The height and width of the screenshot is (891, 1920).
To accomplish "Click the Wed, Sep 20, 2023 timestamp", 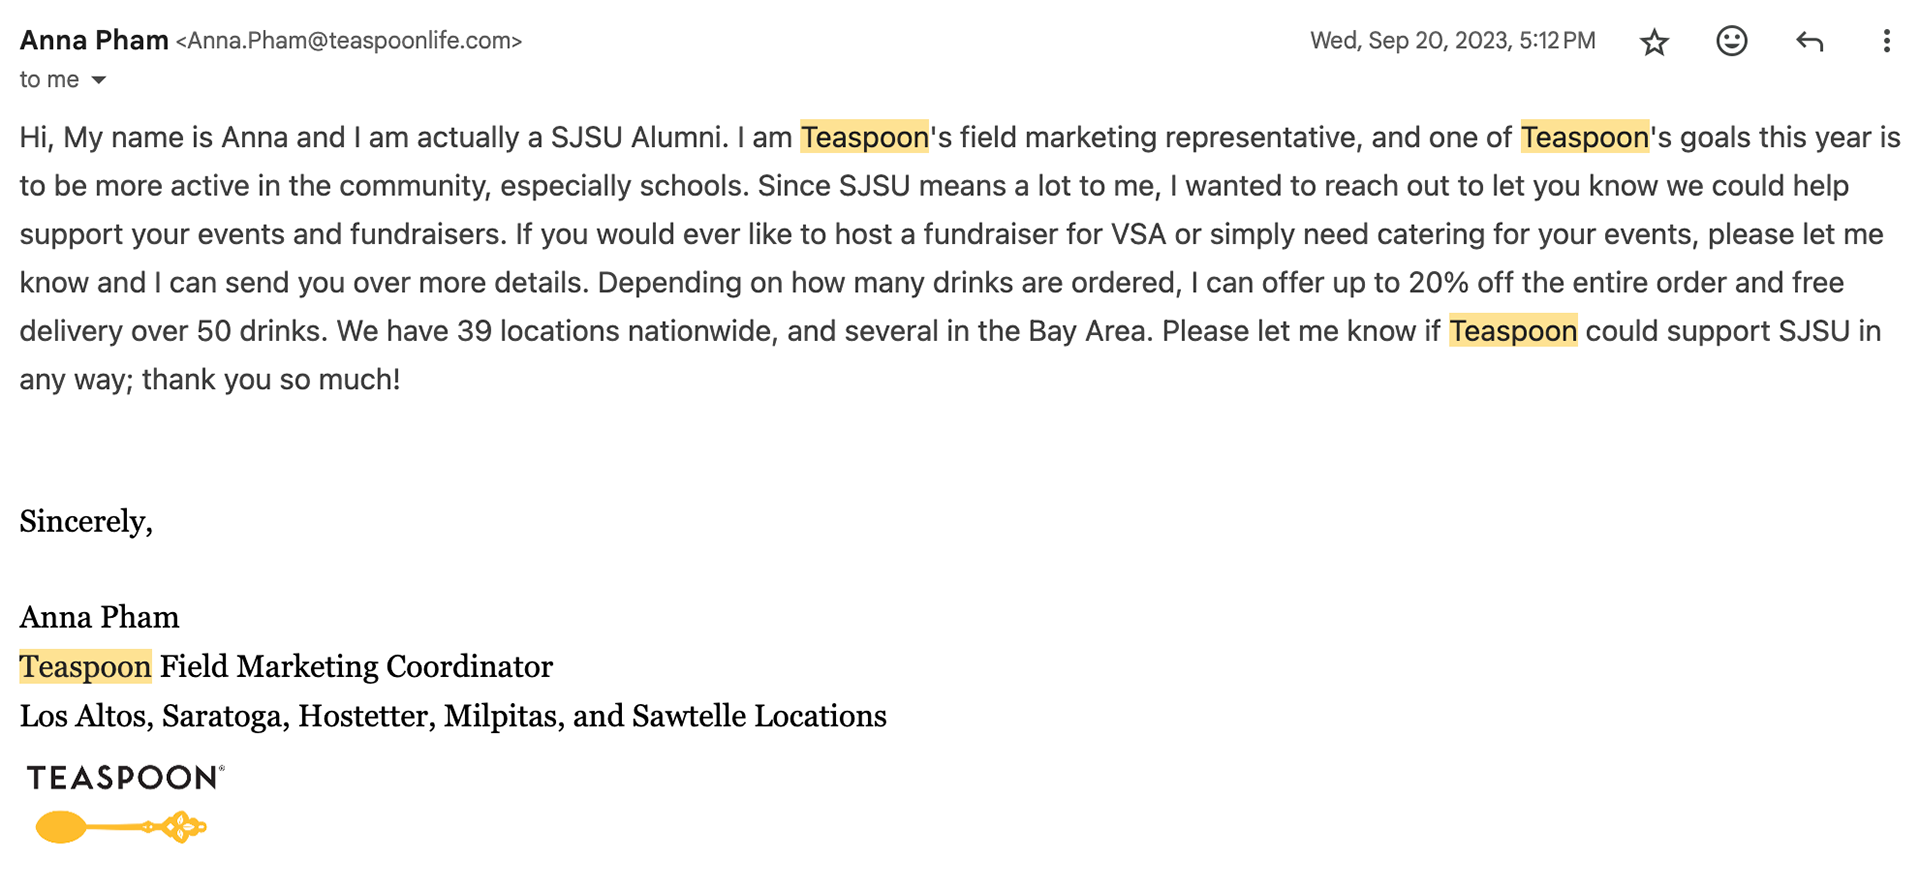I will point(1453,41).
